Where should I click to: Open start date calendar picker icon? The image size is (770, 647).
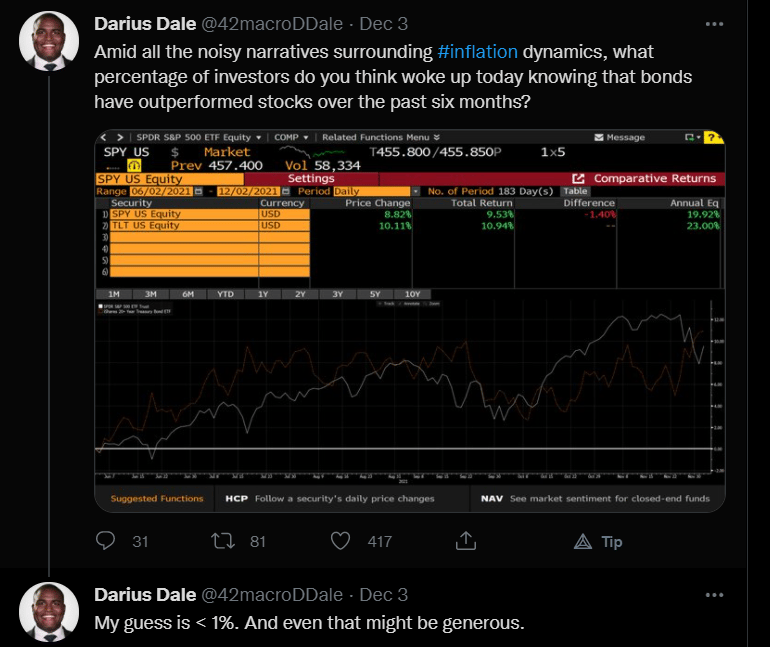tap(198, 191)
